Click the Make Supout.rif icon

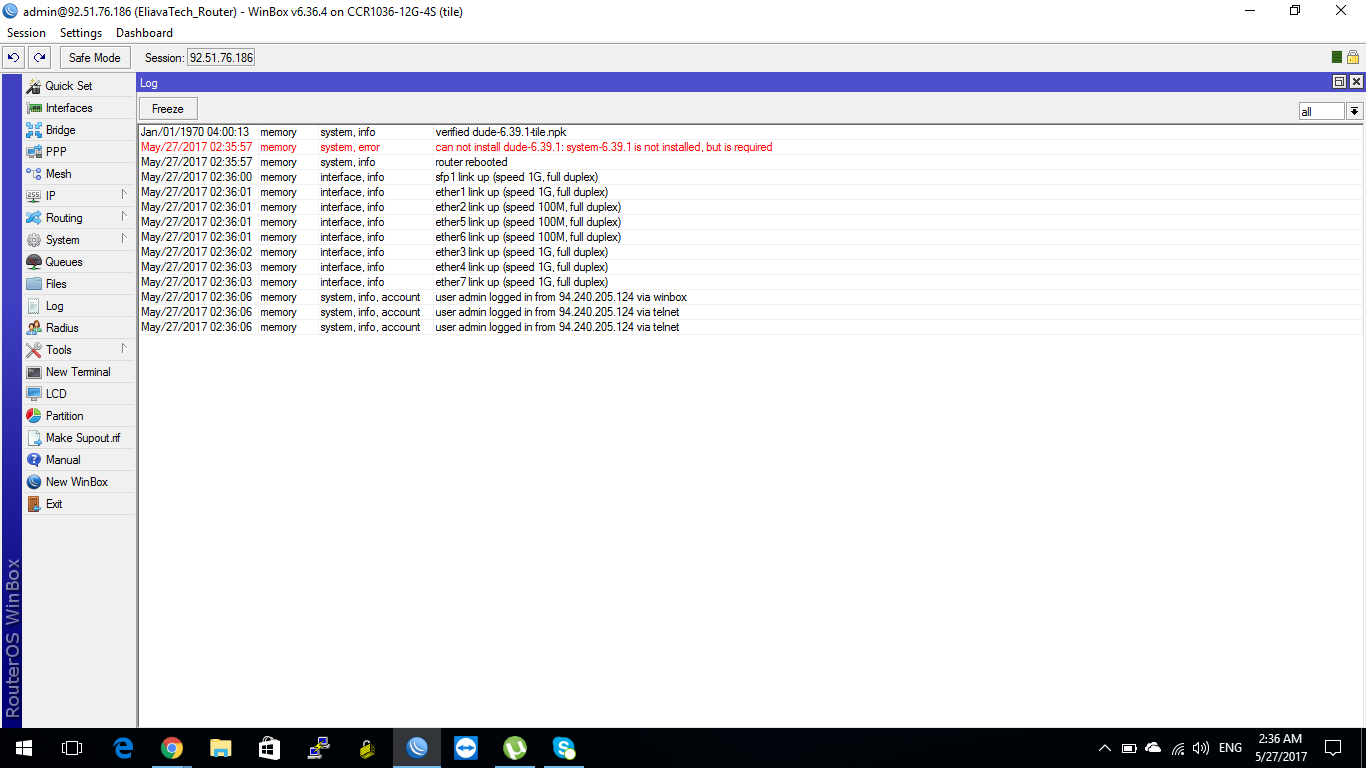click(x=34, y=438)
